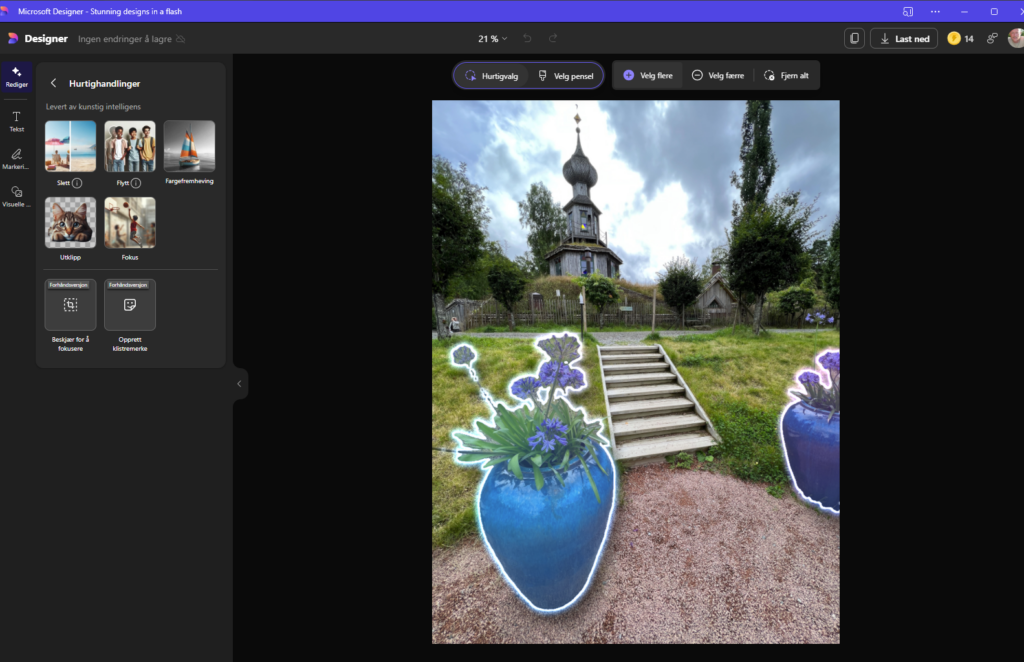This screenshot has width=1024, height=662.
Task: Select the Markering tool in sidebar
Action: (x=16, y=158)
